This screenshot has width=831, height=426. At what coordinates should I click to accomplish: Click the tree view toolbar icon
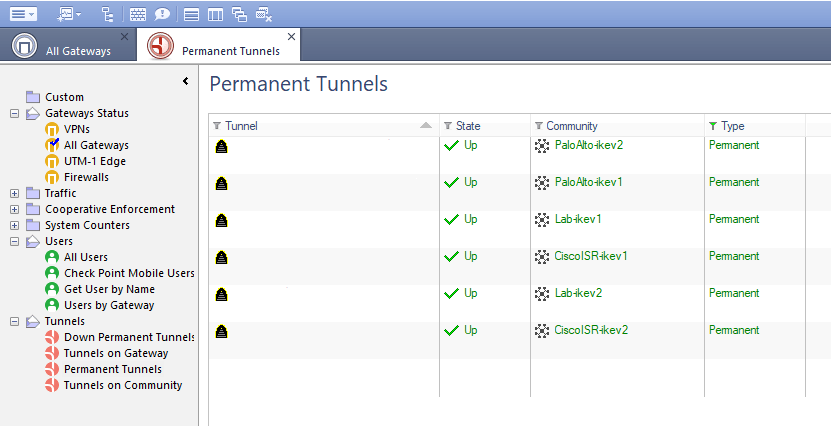click(108, 14)
